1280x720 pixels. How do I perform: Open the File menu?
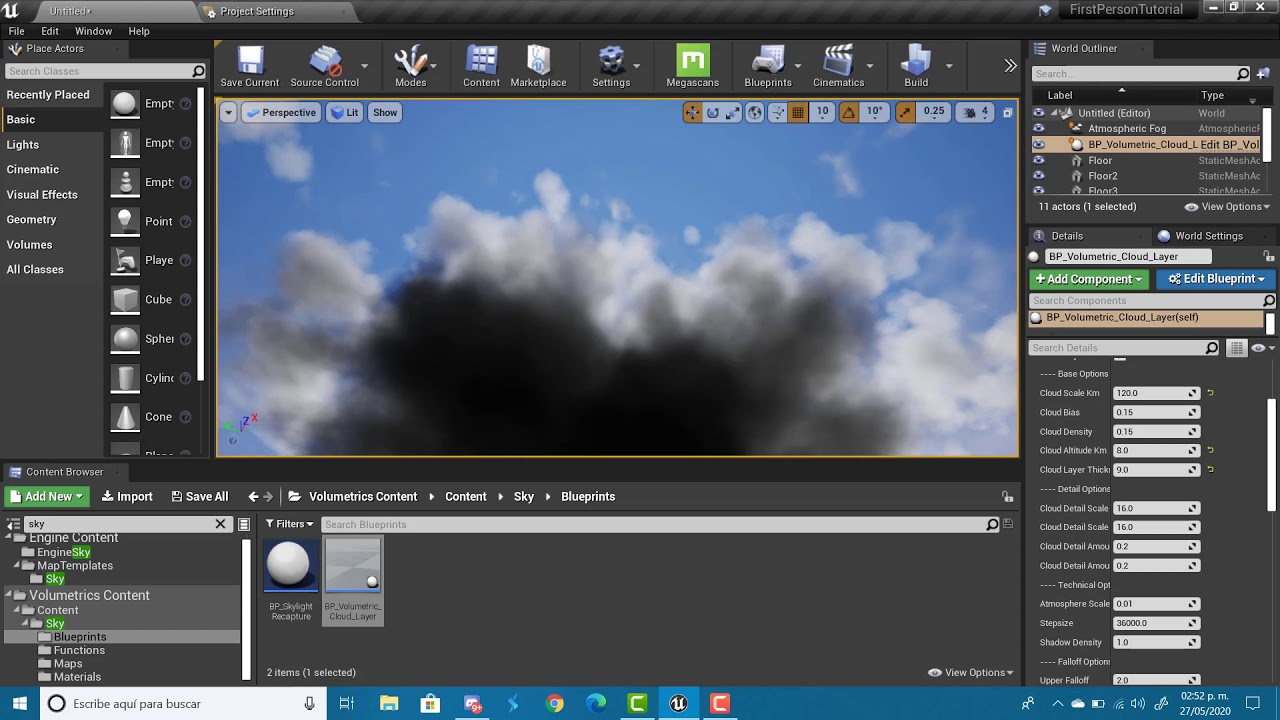pyautogui.click(x=17, y=31)
